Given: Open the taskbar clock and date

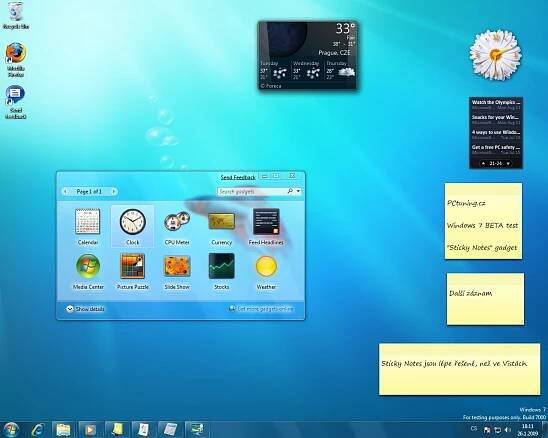Looking at the screenshot, I should coord(528,430).
